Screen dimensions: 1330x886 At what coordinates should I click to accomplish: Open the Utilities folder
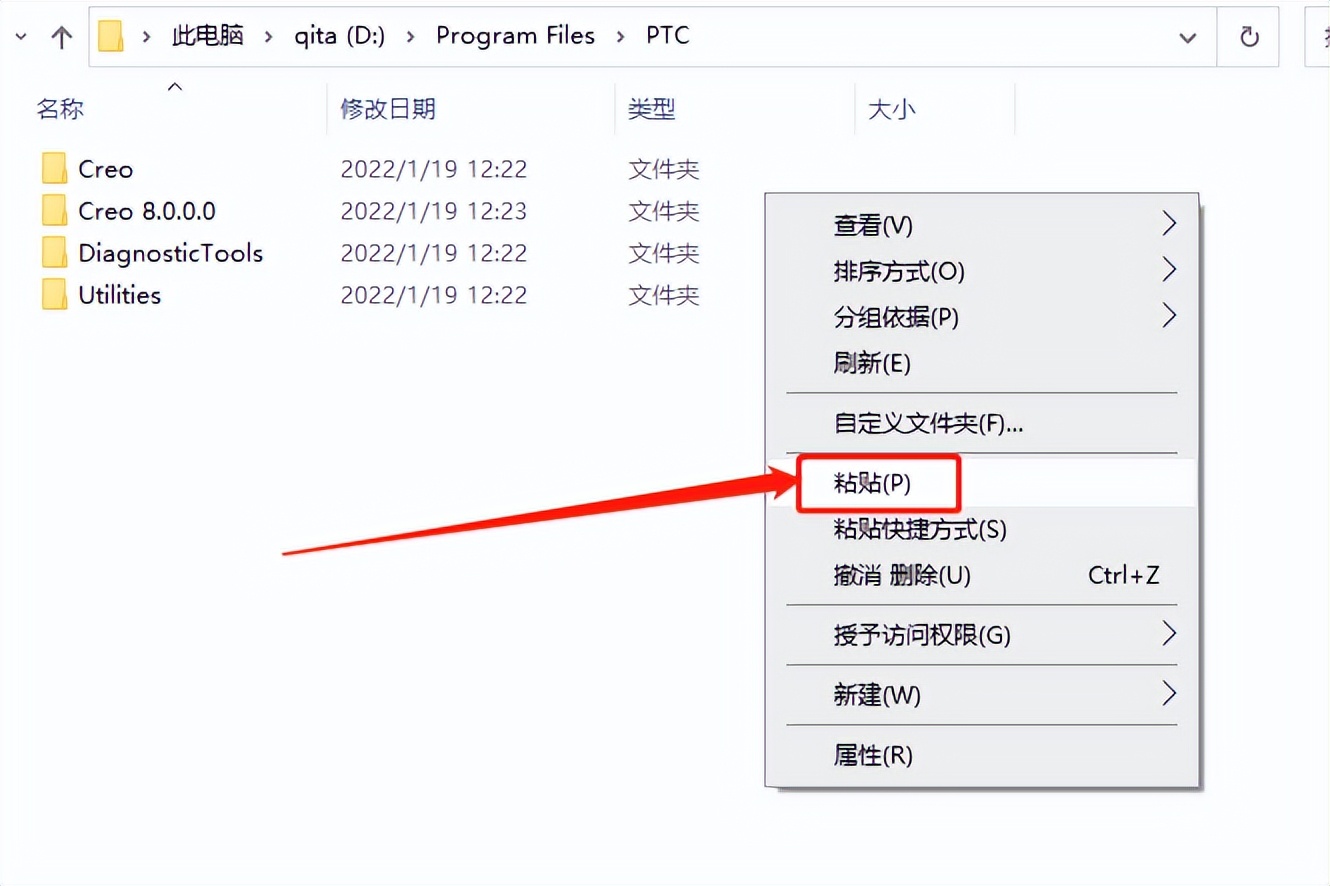tap(119, 295)
